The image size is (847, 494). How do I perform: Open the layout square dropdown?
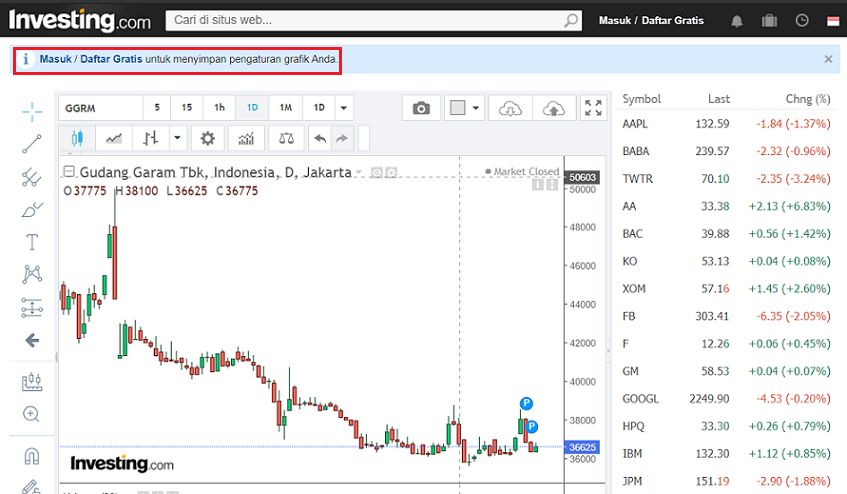464,108
